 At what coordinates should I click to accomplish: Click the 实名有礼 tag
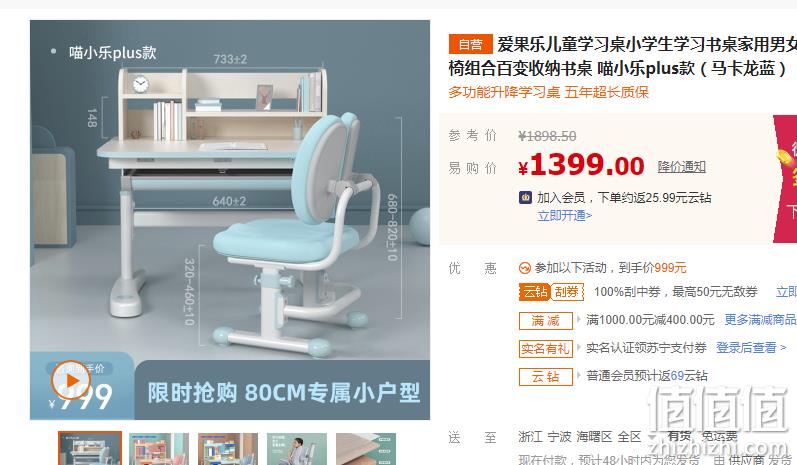click(x=545, y=349)
